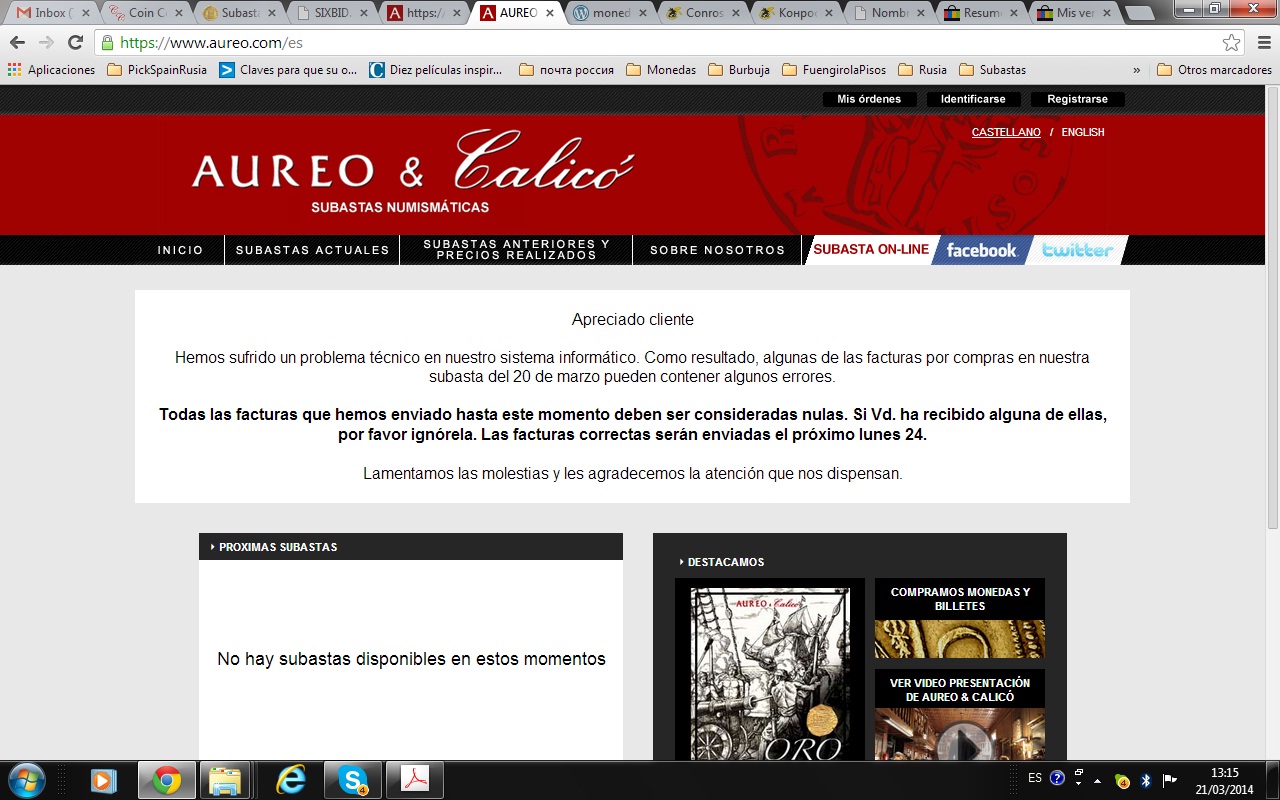The height and width of the screenshot is (800, 1280).
Task: Select CASTELLANO language option
Action: click(x=1005, y=132)
